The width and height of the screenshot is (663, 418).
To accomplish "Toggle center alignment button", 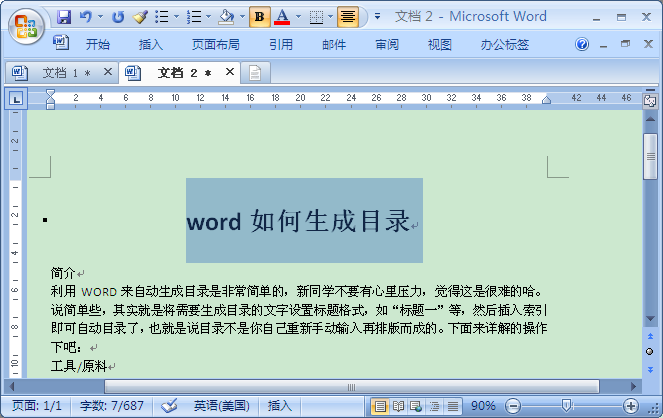I will click(348, 17).
